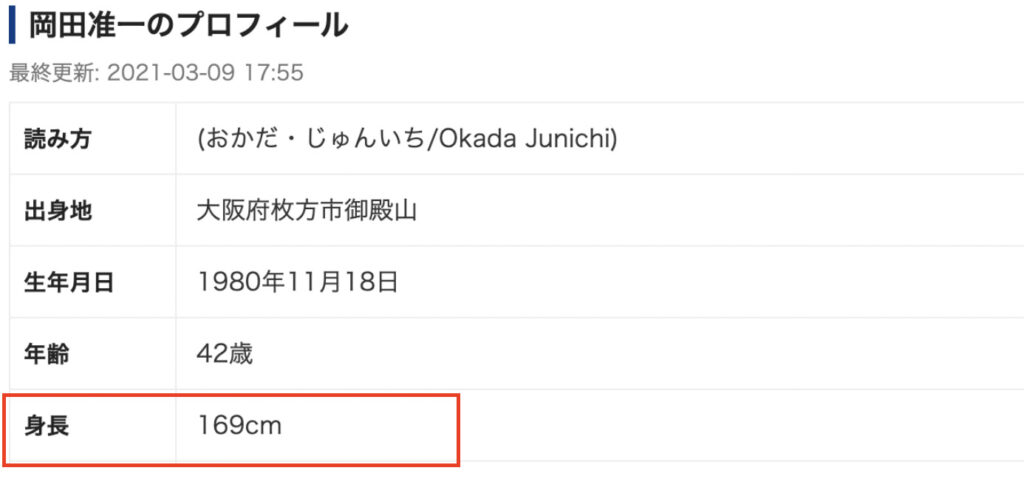Click 大阪府枚方市御殿山 birthplace value
The height and width of the screenshot is (479, 1024).
(307, 210)
